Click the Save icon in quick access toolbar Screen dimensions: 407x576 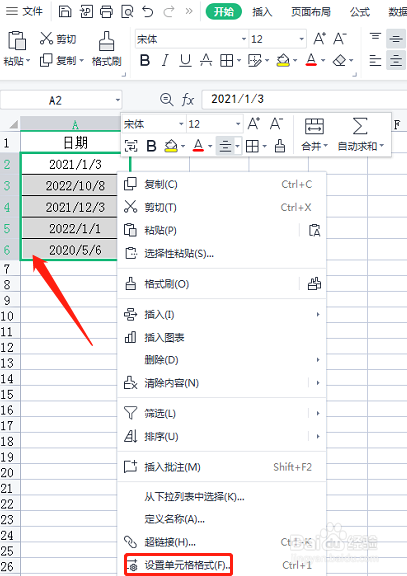coord(65,12)
